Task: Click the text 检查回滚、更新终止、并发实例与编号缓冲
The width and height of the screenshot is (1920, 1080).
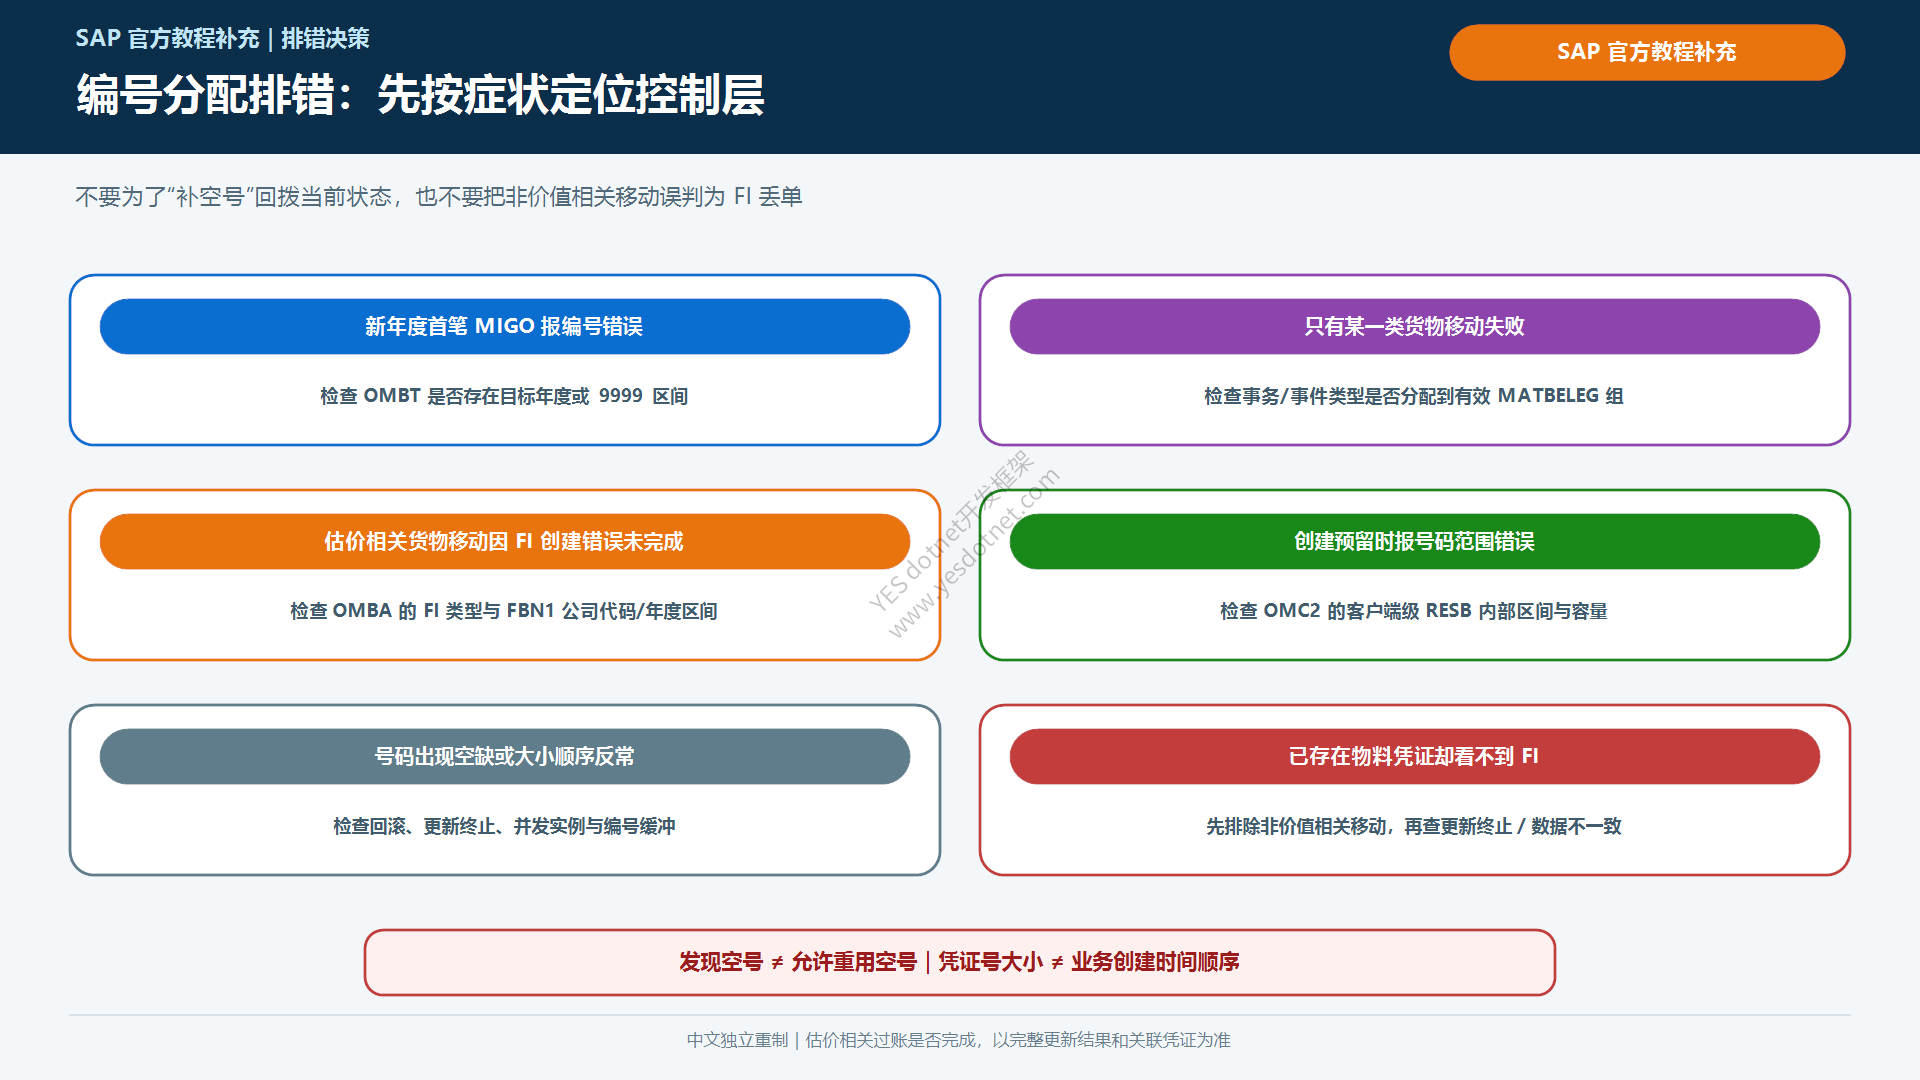Action: click(504, 826)
